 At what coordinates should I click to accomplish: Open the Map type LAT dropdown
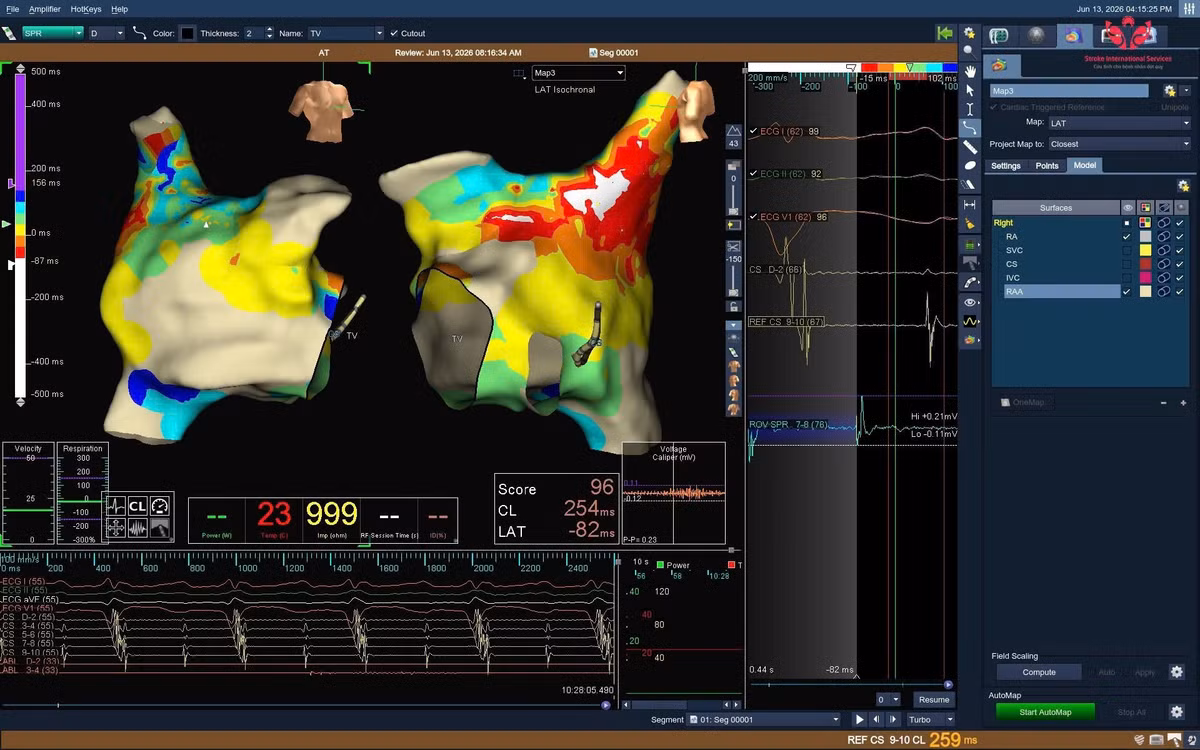[1119, 123]
